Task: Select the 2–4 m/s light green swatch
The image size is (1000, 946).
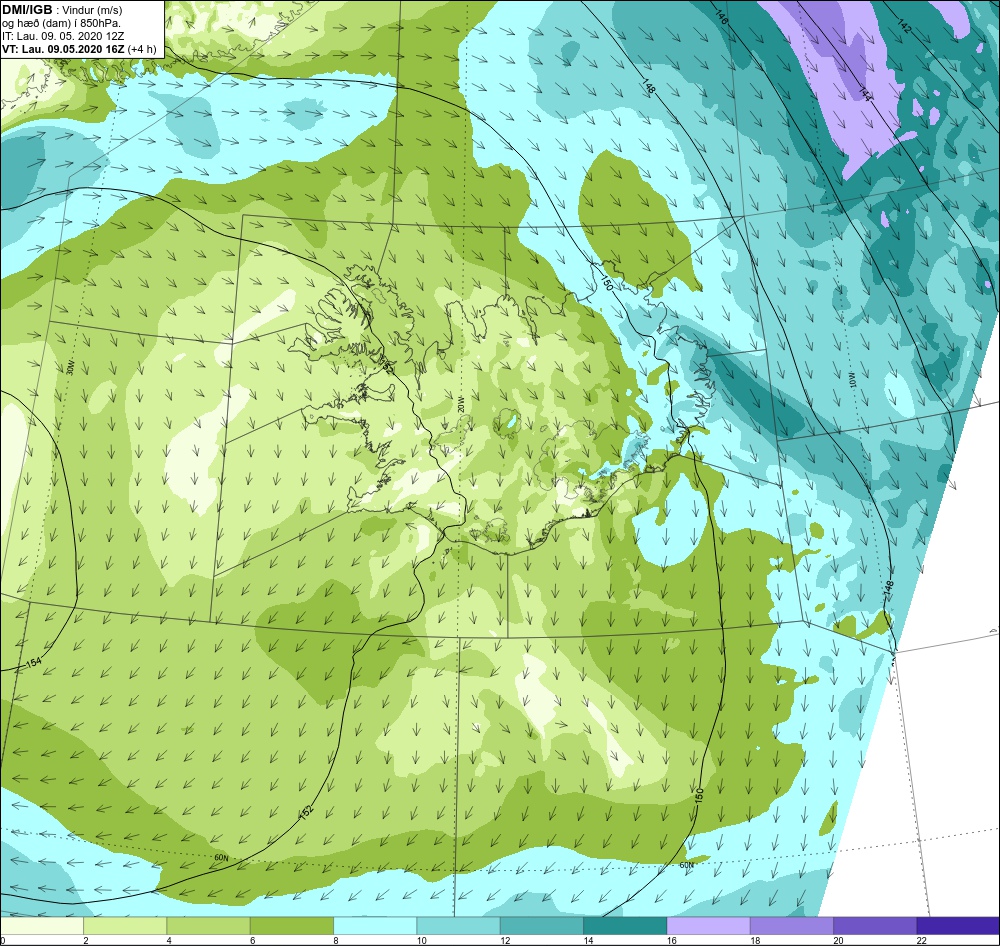Action: pos(125,925)
